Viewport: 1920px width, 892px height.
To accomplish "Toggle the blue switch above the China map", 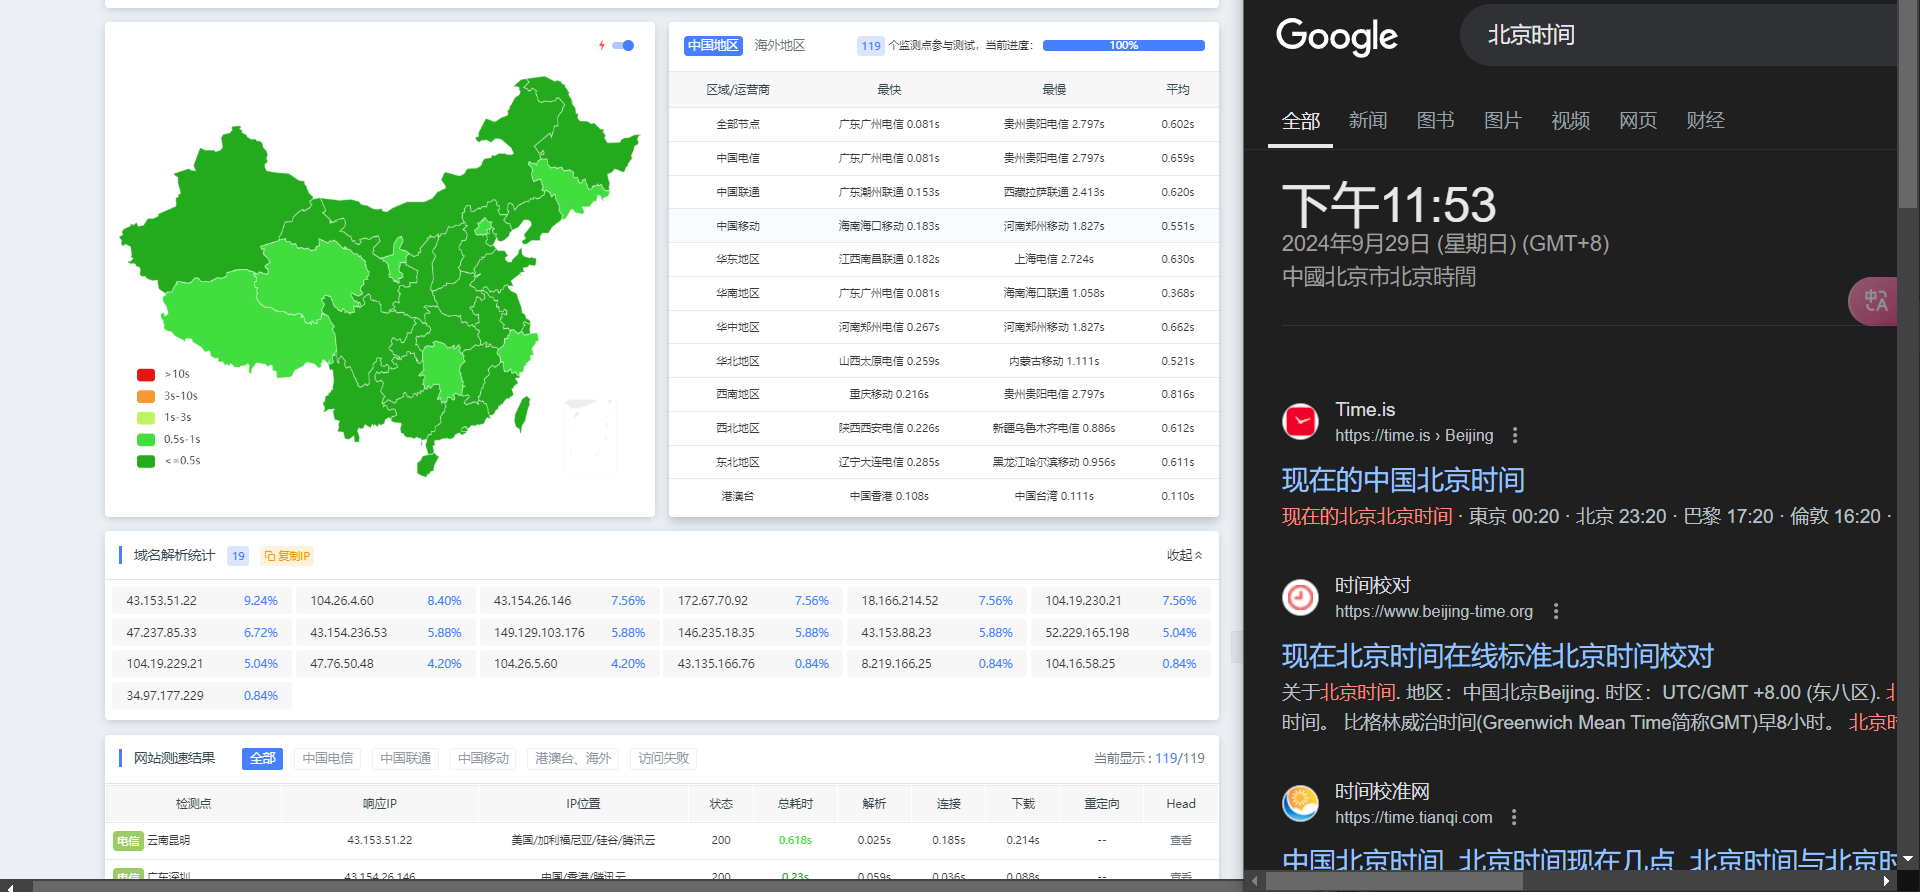I will 624,45.
